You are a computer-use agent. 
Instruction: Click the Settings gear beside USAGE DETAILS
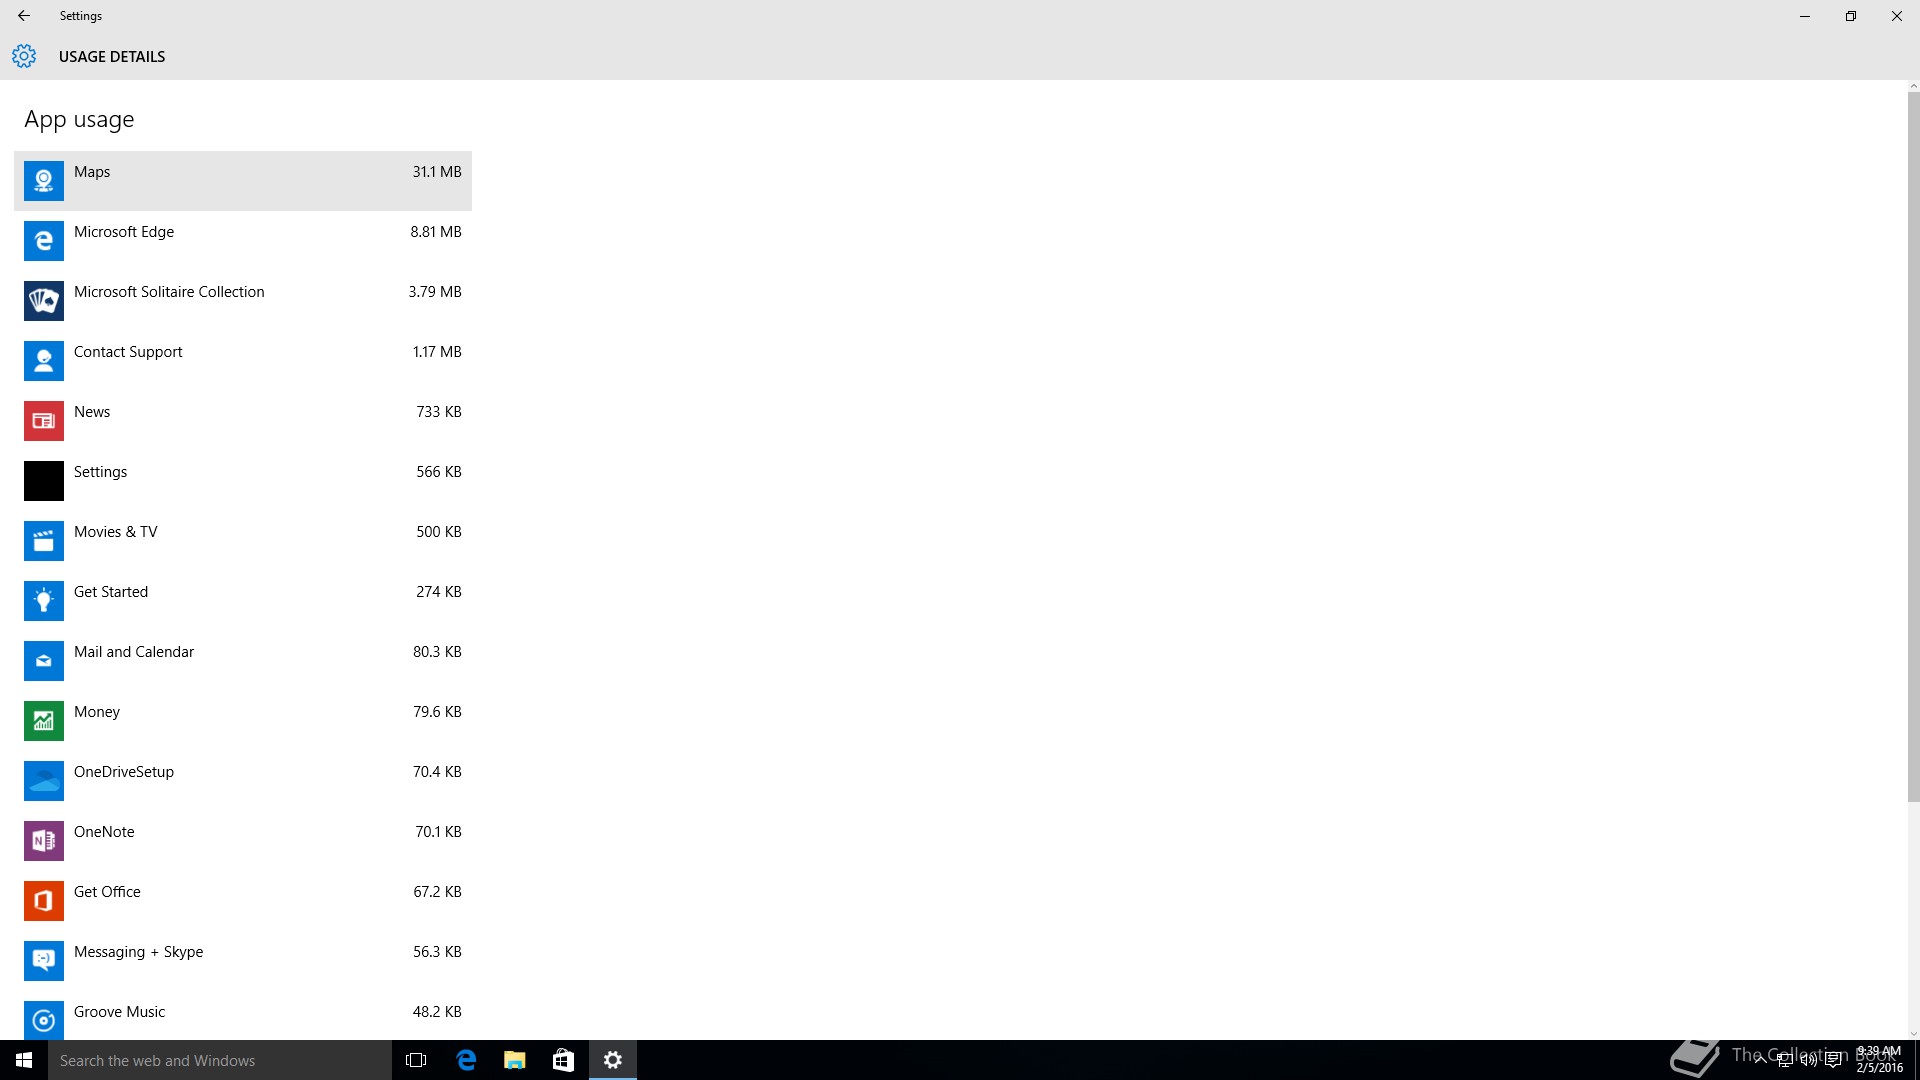[24, 56]
